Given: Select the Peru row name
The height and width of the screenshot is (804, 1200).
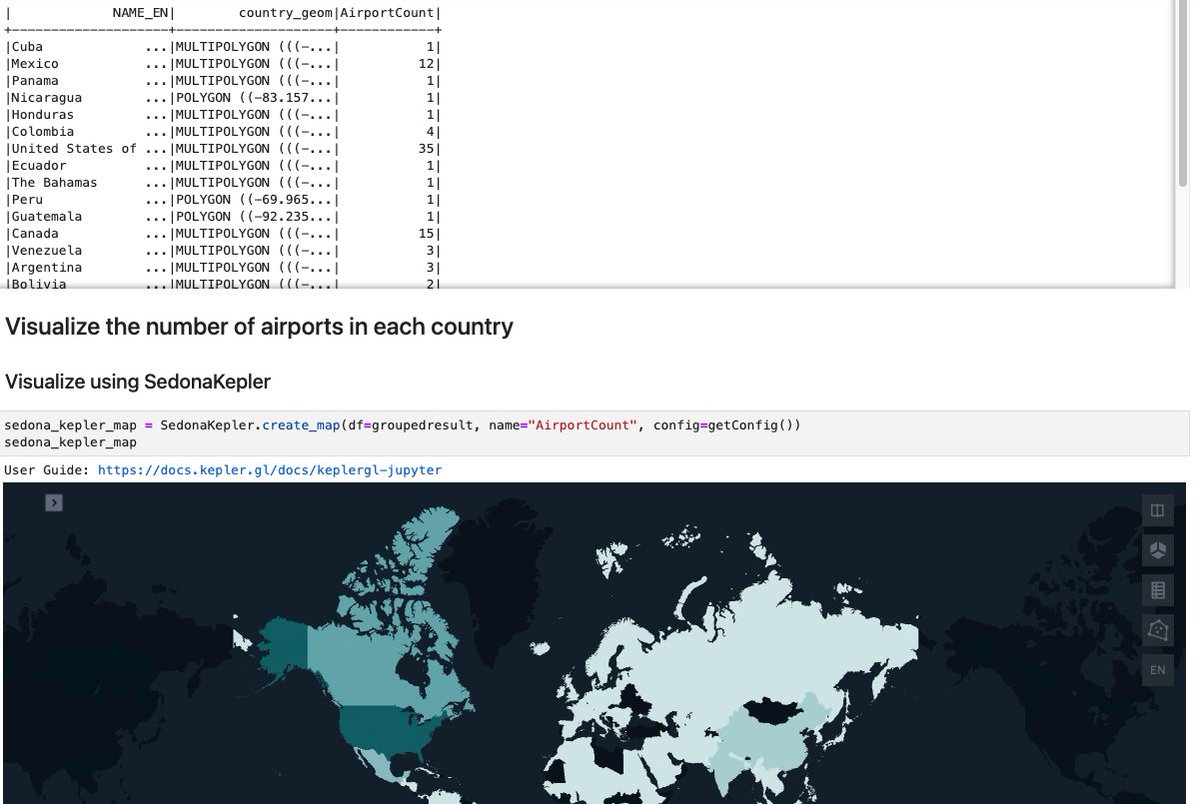Looking at the screenshot, I should coord(27,200).
